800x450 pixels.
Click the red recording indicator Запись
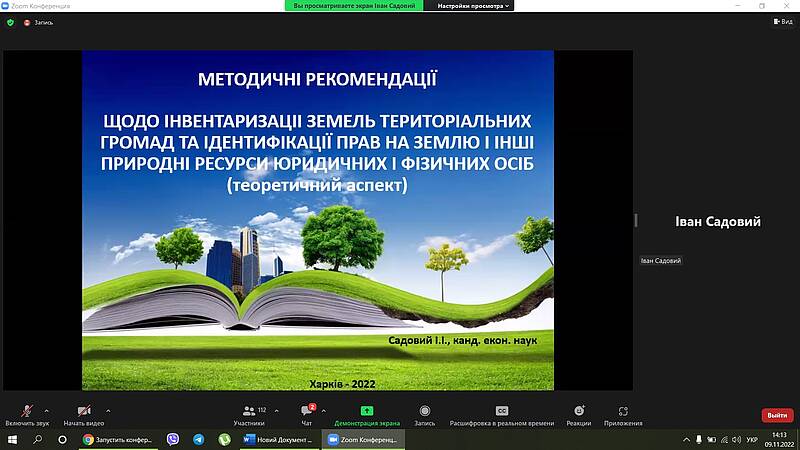tap(38, 22)
